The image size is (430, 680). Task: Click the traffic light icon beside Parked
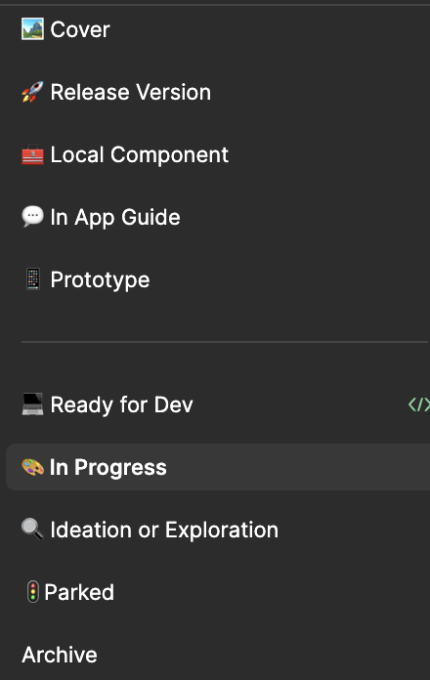tap(33, 592)
